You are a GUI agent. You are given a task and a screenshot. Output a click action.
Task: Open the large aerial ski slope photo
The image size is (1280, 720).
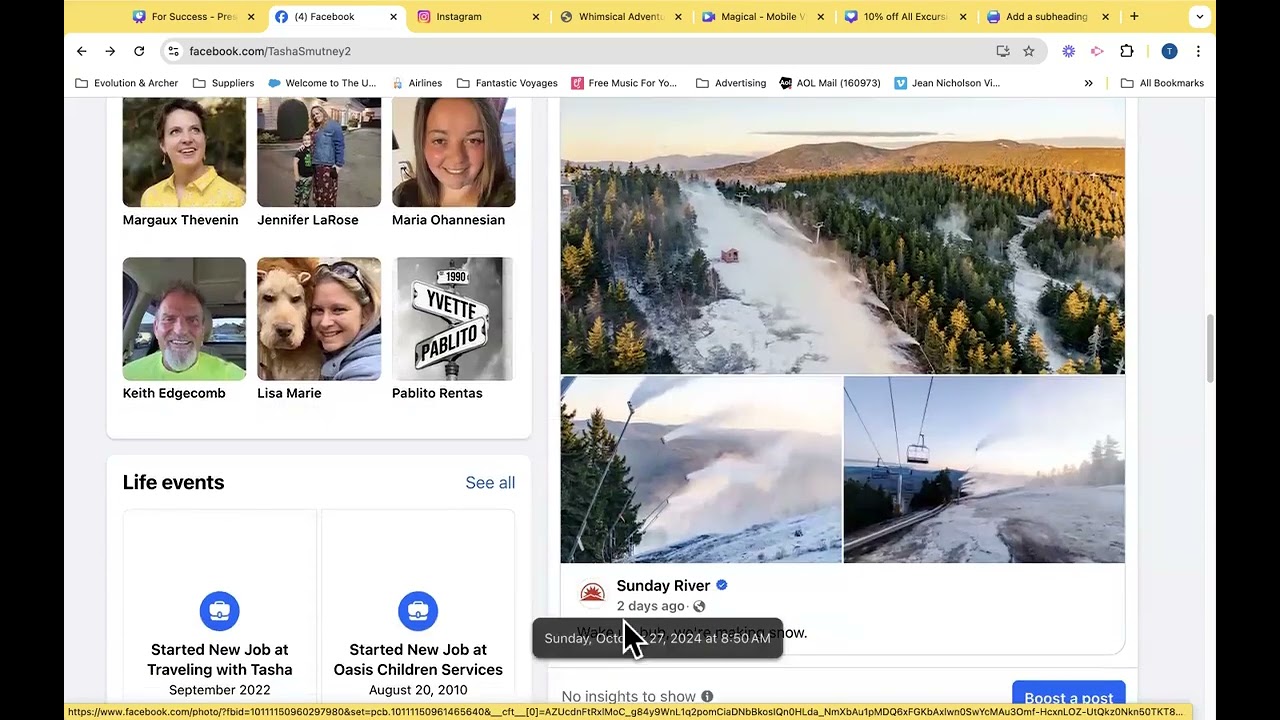click(x=842, y=236)
